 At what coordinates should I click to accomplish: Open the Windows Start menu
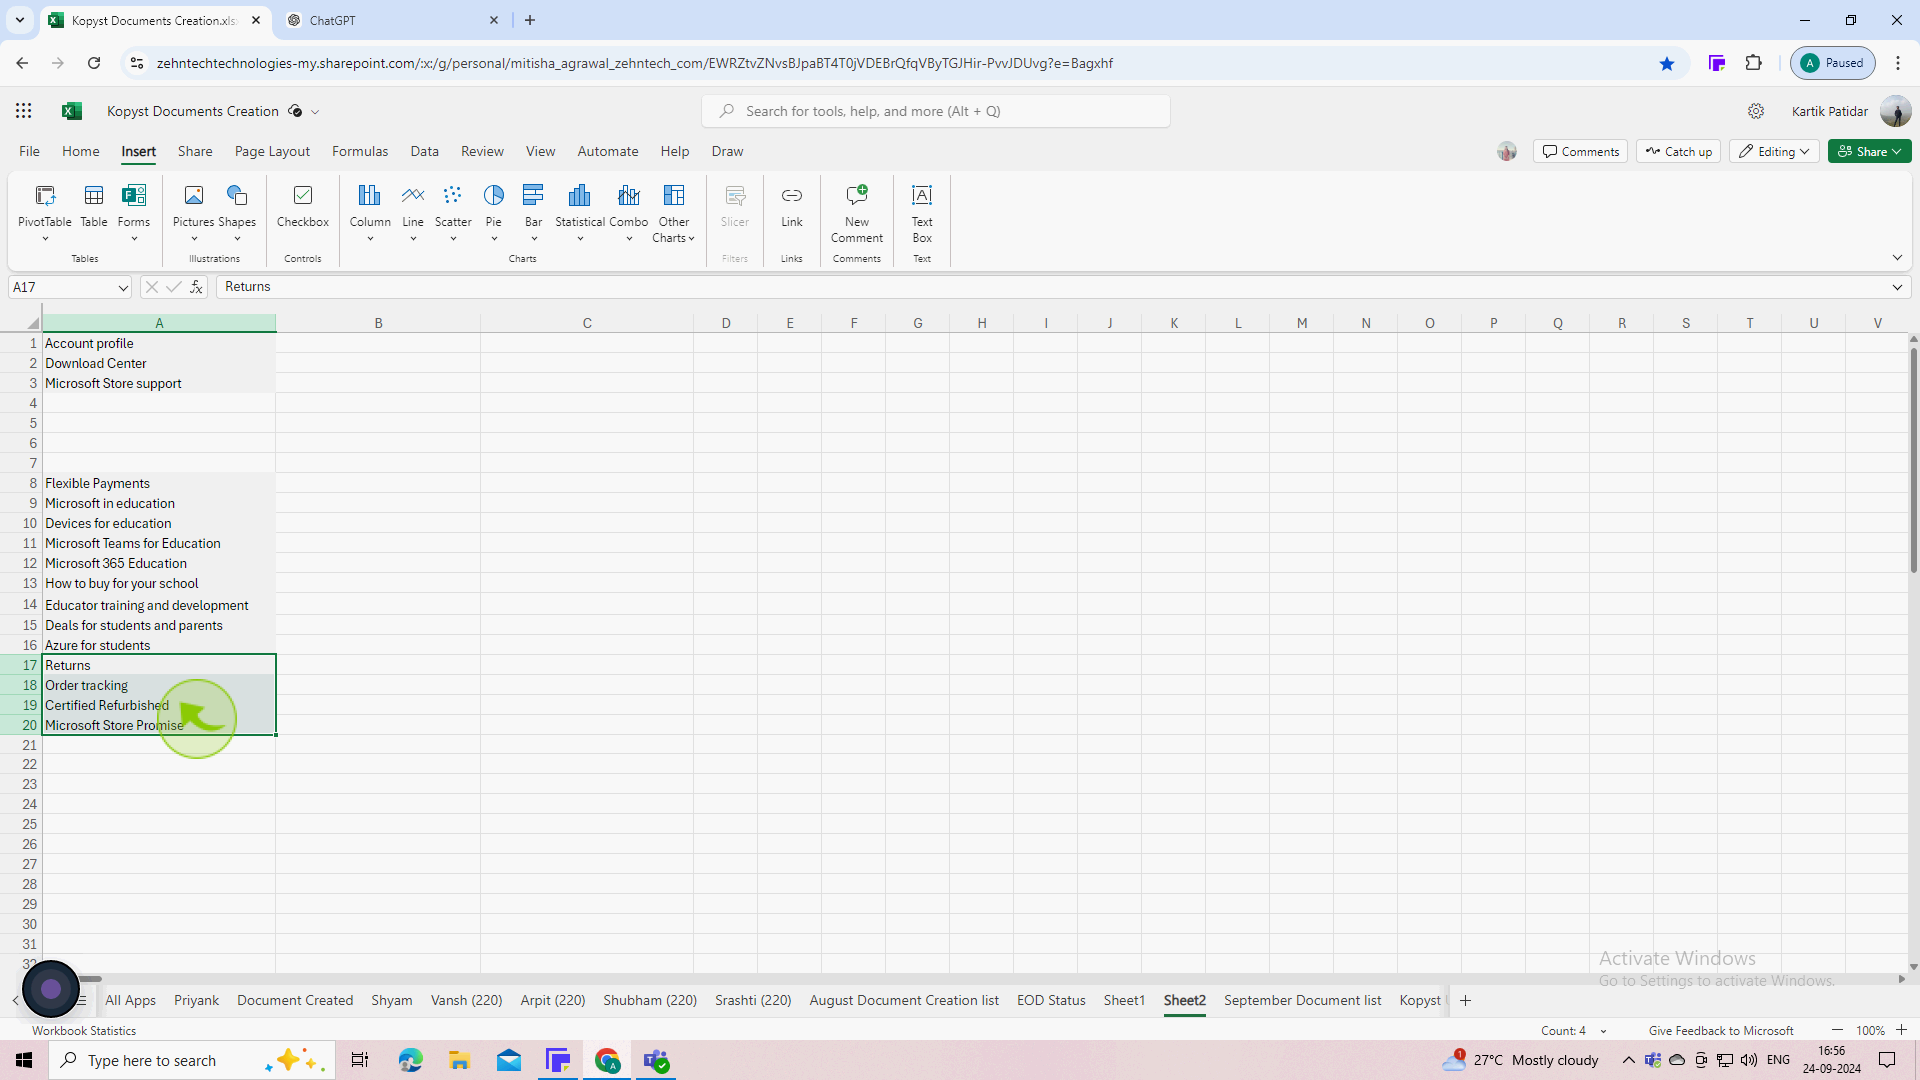[24, 1060]
